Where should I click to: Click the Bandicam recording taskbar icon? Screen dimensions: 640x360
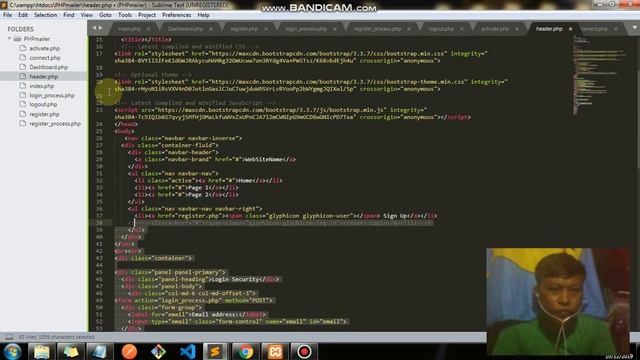(304, 351)
